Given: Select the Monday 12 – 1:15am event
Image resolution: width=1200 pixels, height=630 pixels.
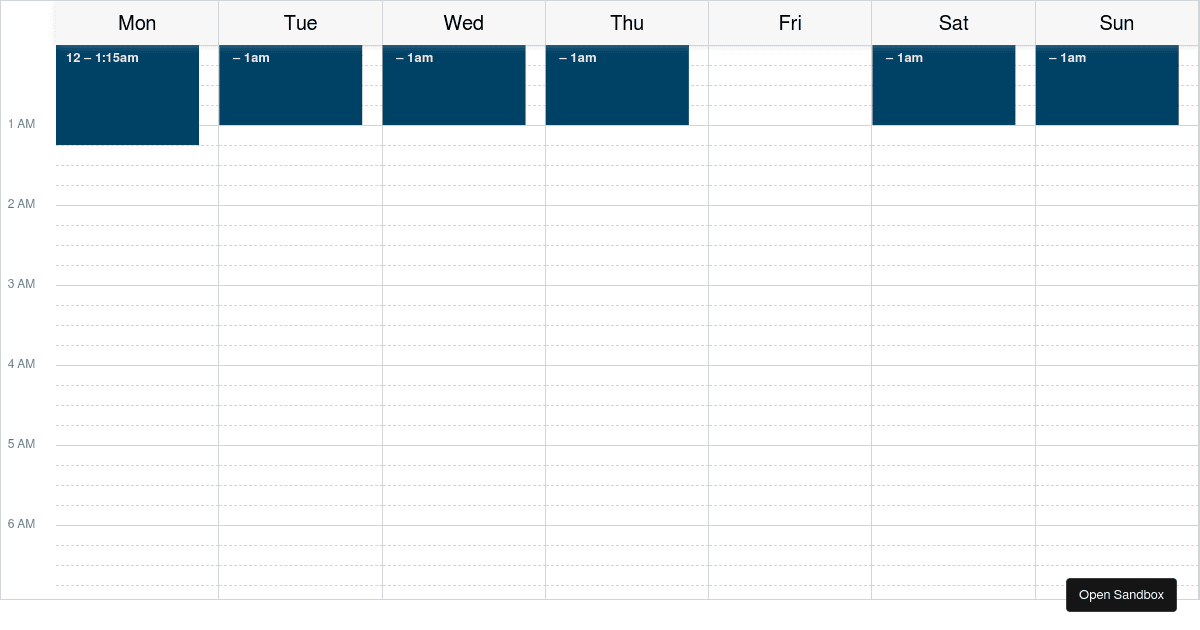Looking at the screenshot, I should point(127,95).
